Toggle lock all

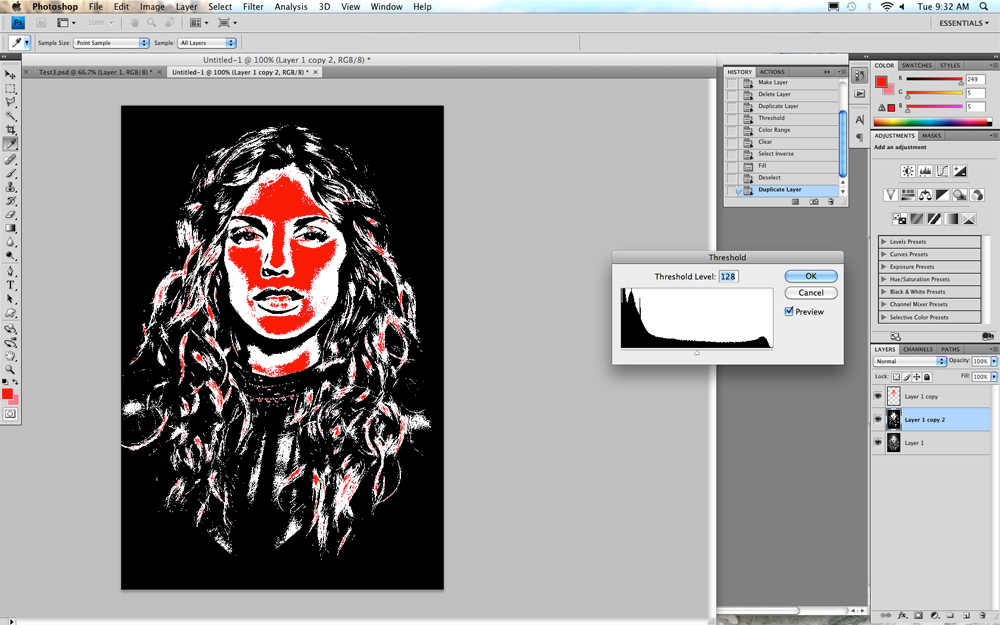click(x=927, y=377)
